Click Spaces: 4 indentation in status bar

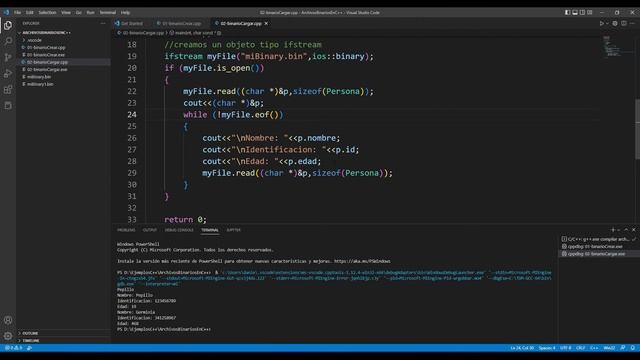(547, 348)
